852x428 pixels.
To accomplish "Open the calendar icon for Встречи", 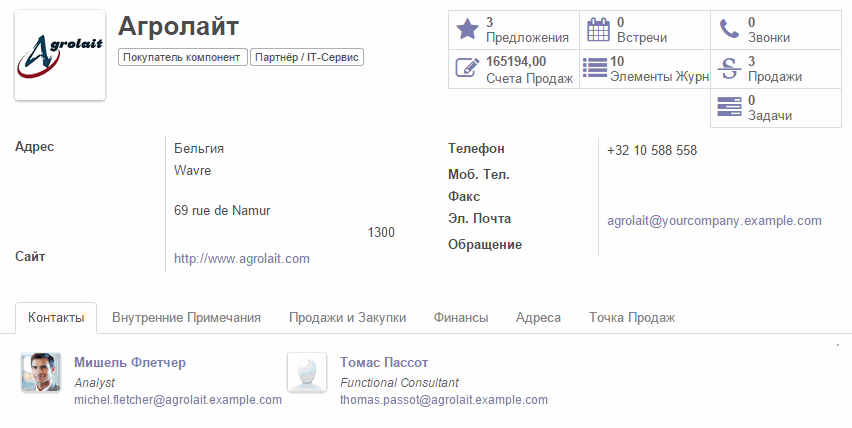I will 598,29.
